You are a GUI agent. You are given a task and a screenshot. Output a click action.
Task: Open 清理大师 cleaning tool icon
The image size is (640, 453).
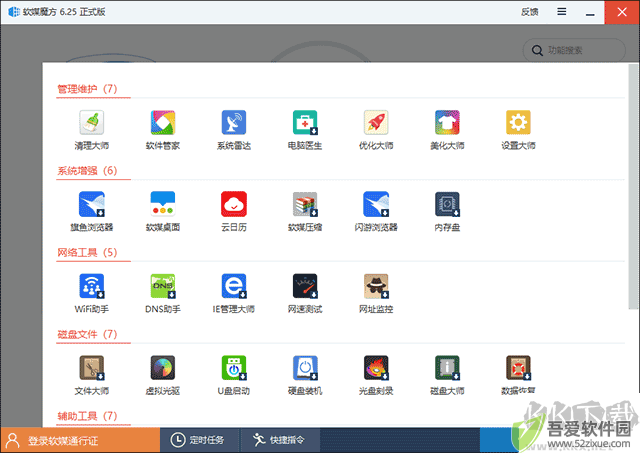pyautogui.click(x=91, y=122)
